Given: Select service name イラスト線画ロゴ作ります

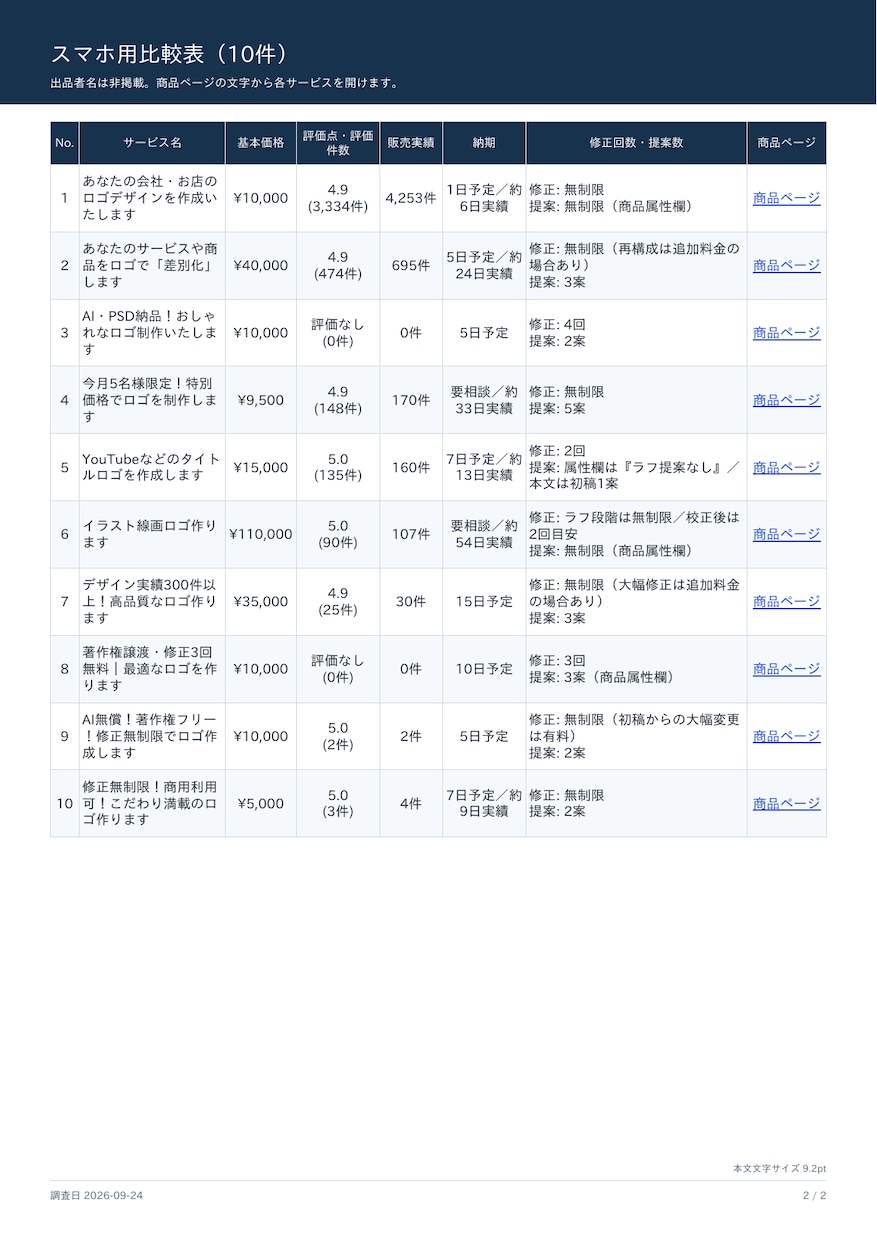Looking at the screenshot, I should [150, 534].
